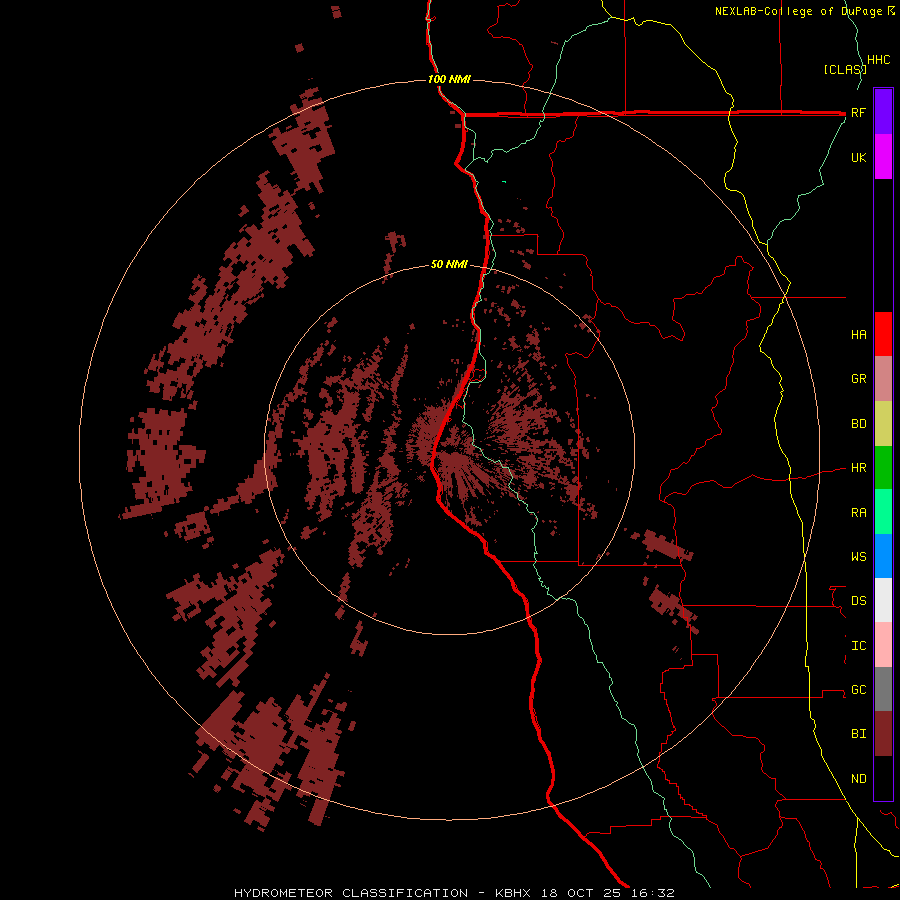Click the WS legend label
The image size is (900, 900).
click(859, 556)
